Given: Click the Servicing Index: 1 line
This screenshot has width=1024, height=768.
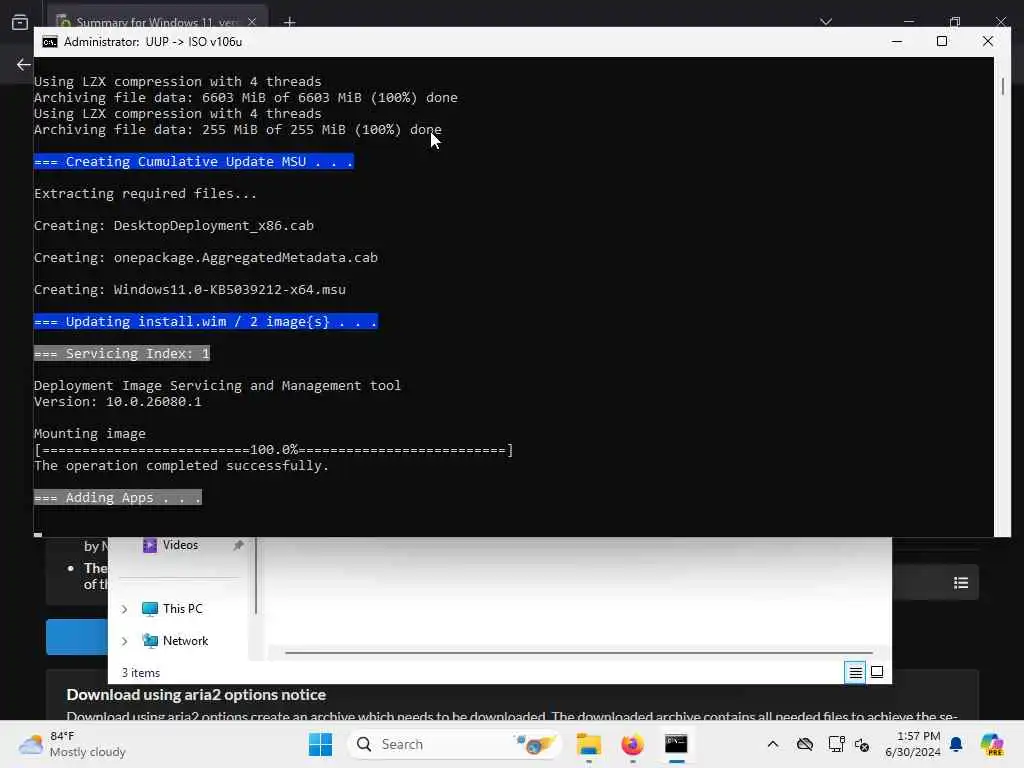Looking at the screenshot, I should [122, 353].
